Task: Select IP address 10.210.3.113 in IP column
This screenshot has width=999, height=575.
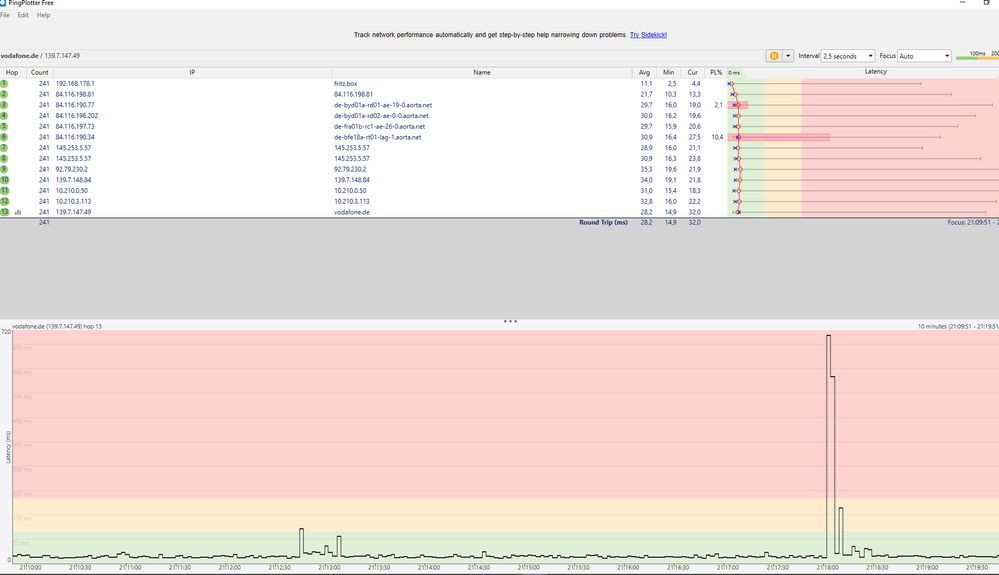Action: coord(73,201)
